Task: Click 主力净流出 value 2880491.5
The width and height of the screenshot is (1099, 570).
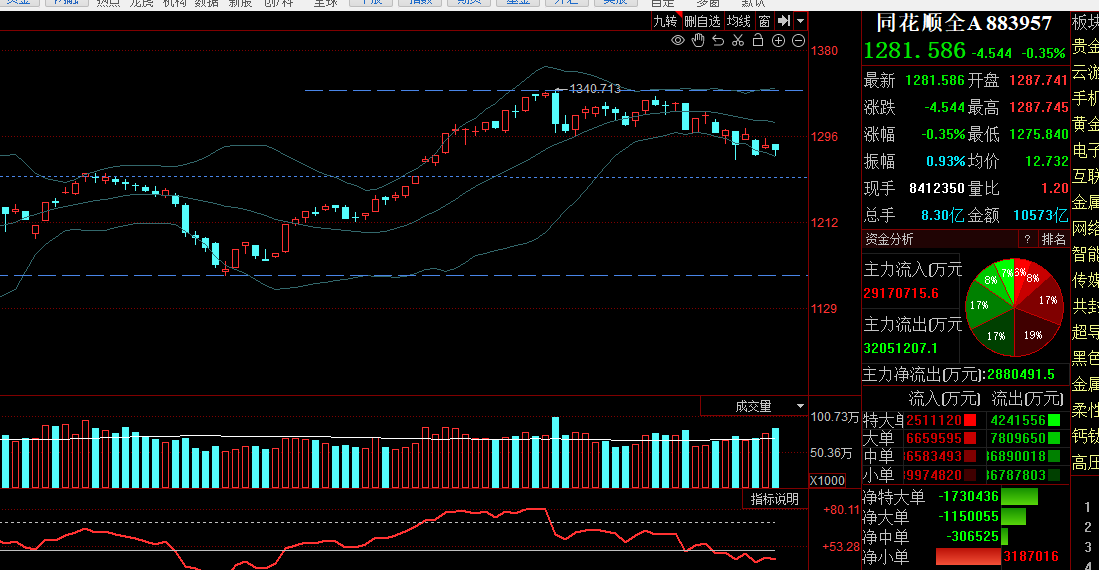Action: click(1020, 374)
